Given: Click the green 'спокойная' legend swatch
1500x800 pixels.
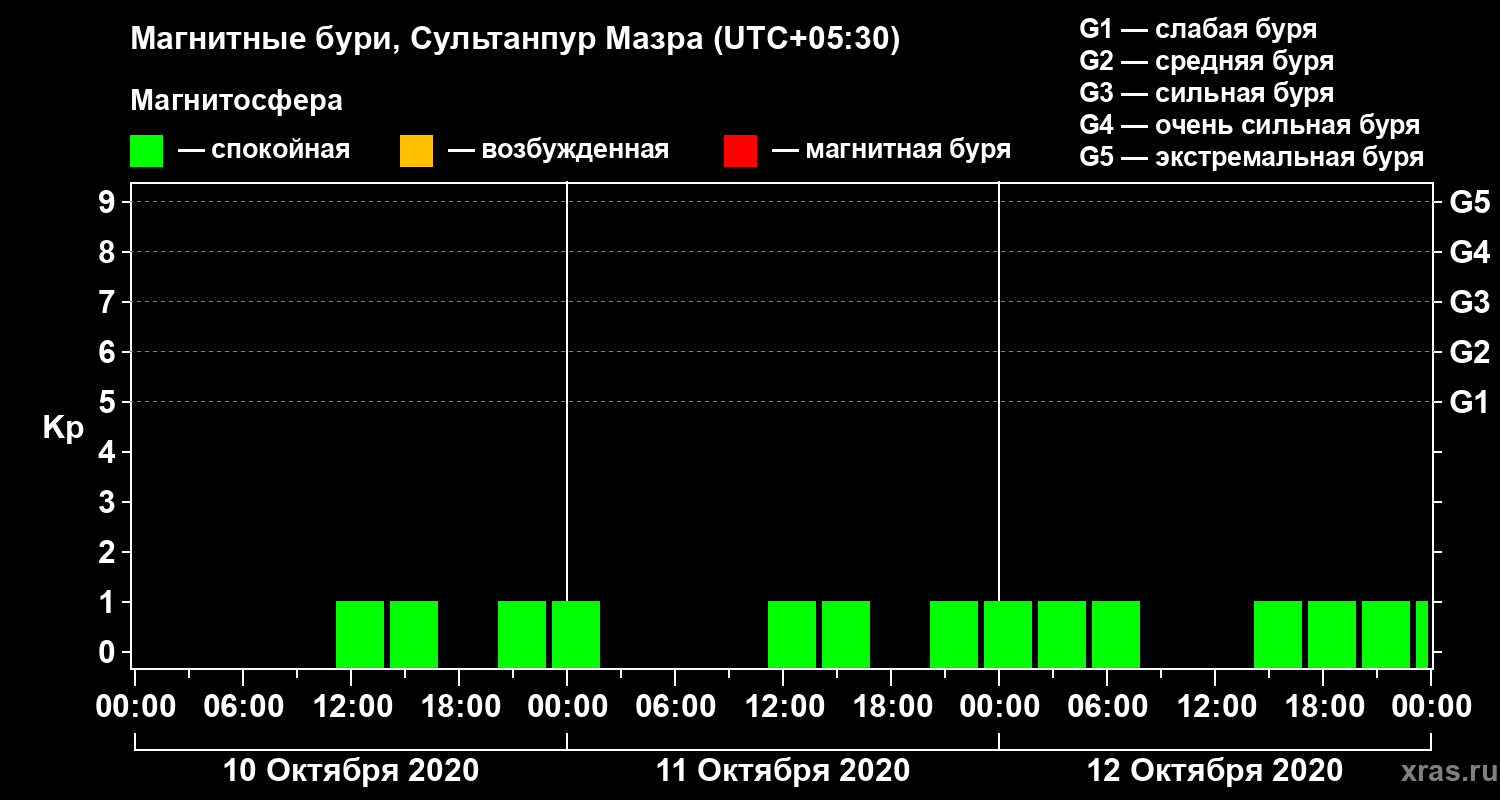Looking at the screenshot, I should pyautogui.click(x=146, y=151).
